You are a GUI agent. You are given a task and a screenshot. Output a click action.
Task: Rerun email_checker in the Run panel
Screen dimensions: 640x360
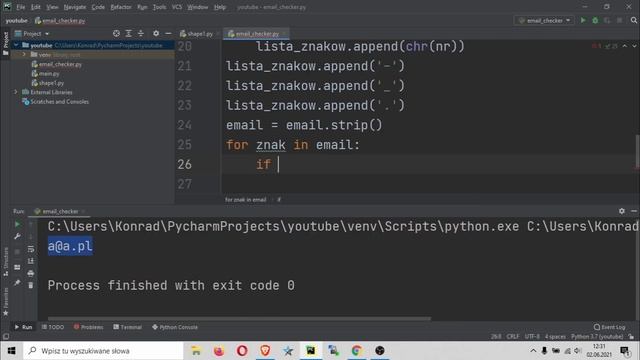point(17,224)
